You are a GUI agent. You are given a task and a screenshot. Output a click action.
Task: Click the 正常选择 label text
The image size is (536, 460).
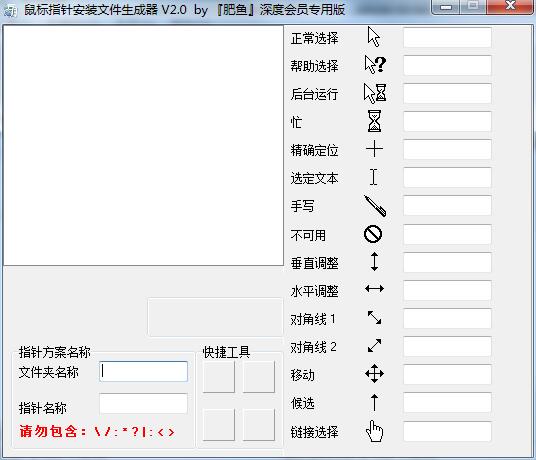point(314,38)
